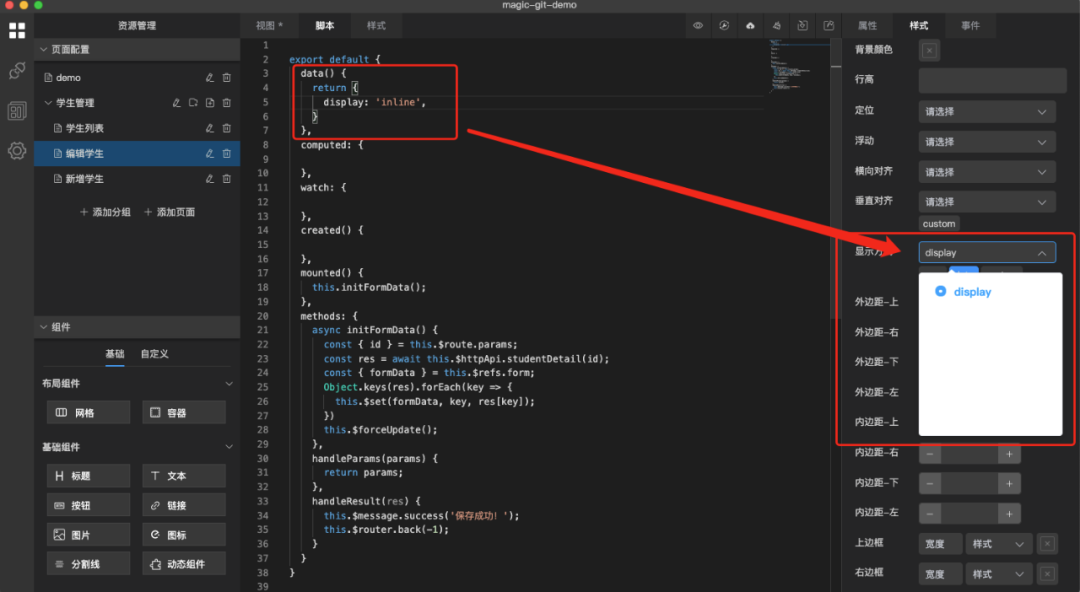Click the 添加页面 button
The height and width of the screenshot is (592, 1080).
point(169,212)
